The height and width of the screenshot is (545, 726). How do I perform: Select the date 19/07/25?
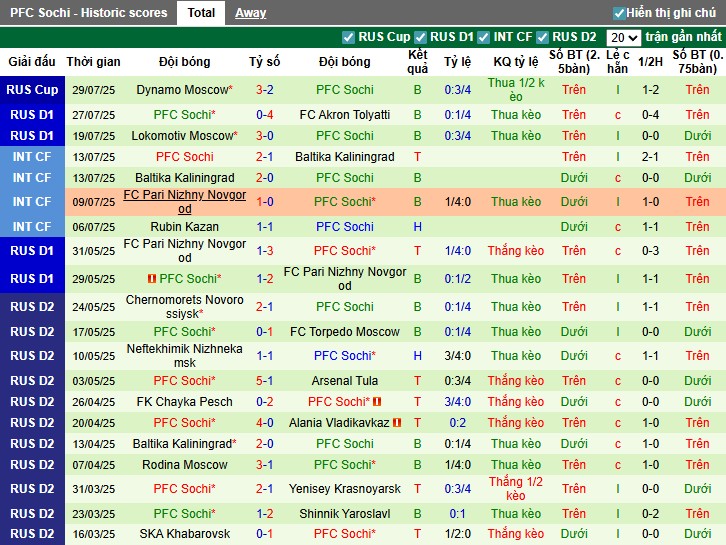pos(94,136)
